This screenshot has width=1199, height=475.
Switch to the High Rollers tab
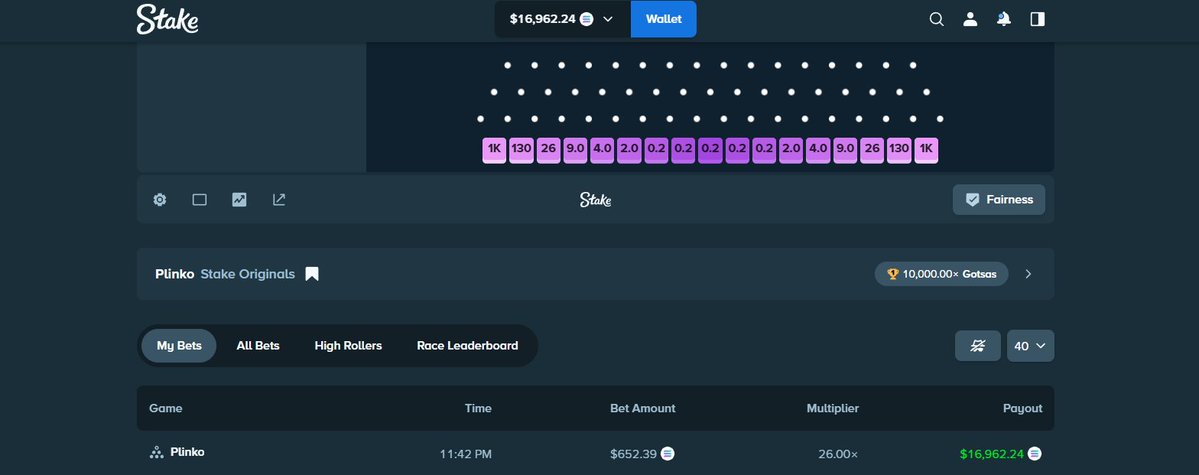[x=348, y=346]
